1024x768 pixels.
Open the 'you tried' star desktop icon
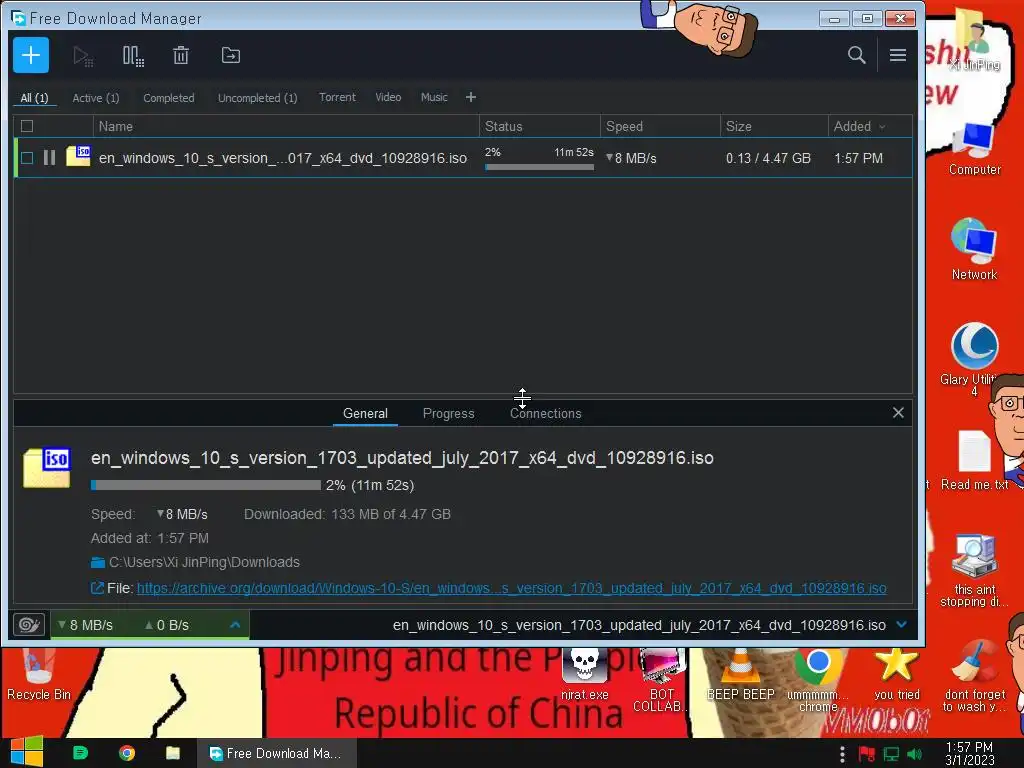[897, 675]
